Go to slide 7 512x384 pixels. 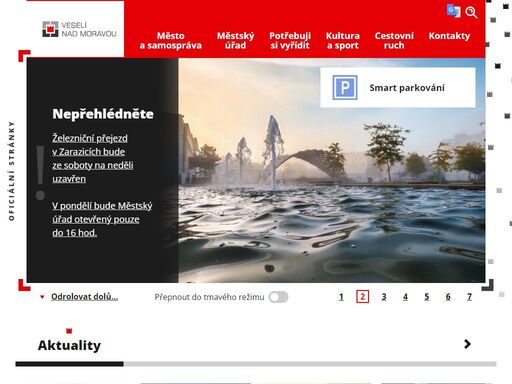(469, 297)
